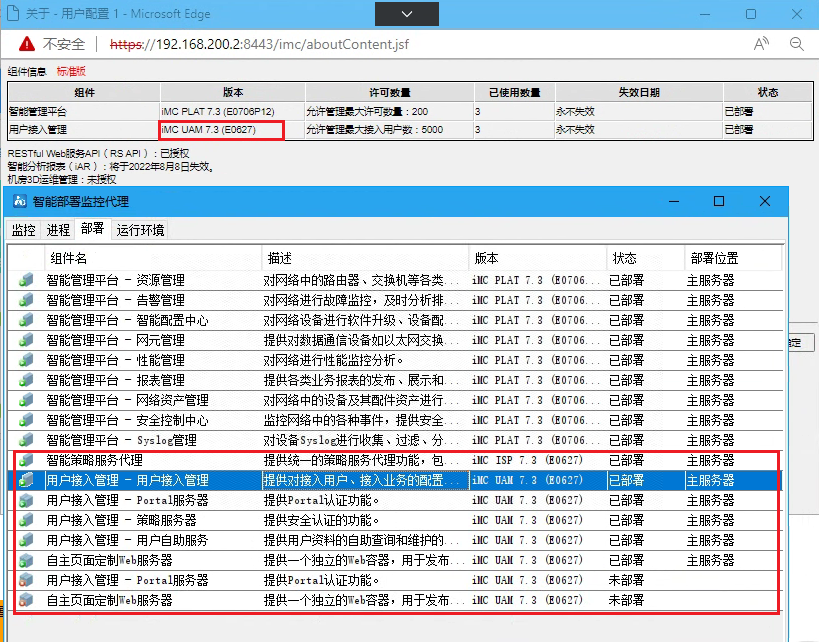Click the 组件信息 link

click(x=27, y=71)
